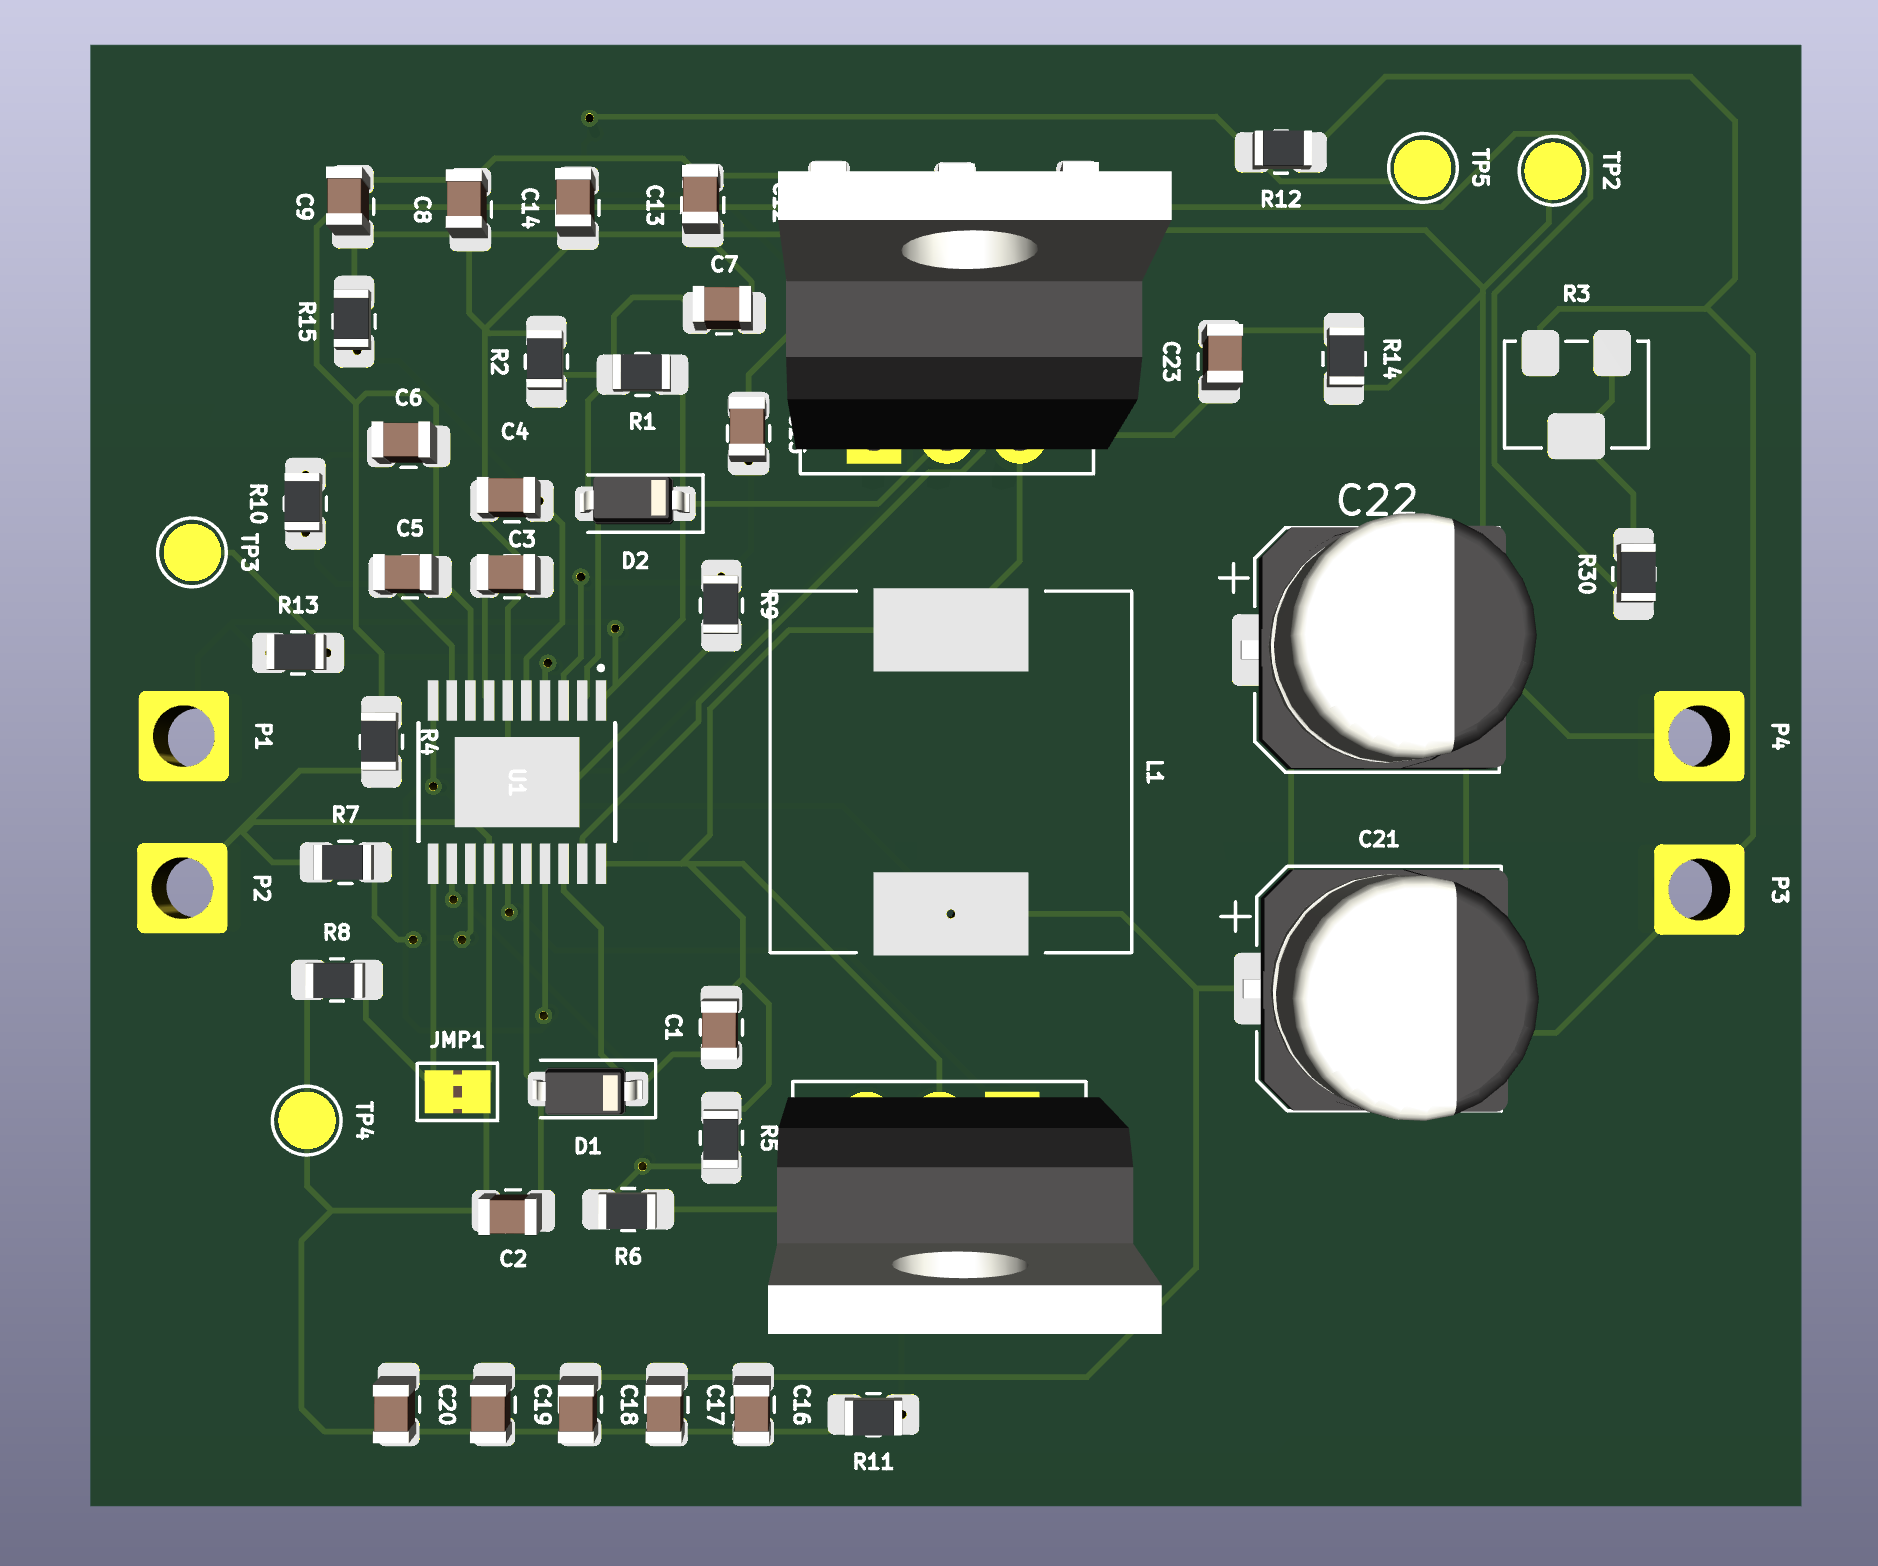Screen dimensions: 1878x1566
Task: Select resistor R13 component
Action: [x=298, y=653]
